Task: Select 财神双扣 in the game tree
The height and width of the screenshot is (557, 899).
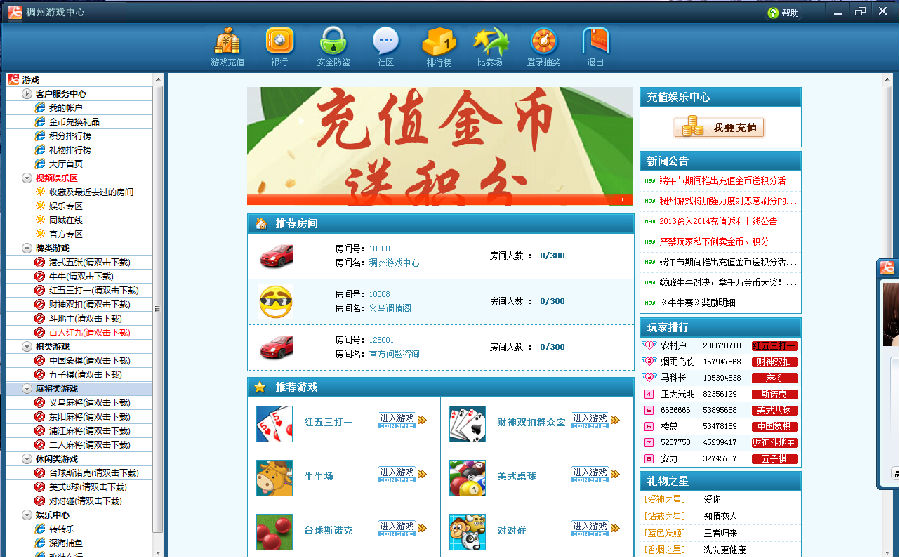Action: [x=89, y=304]
